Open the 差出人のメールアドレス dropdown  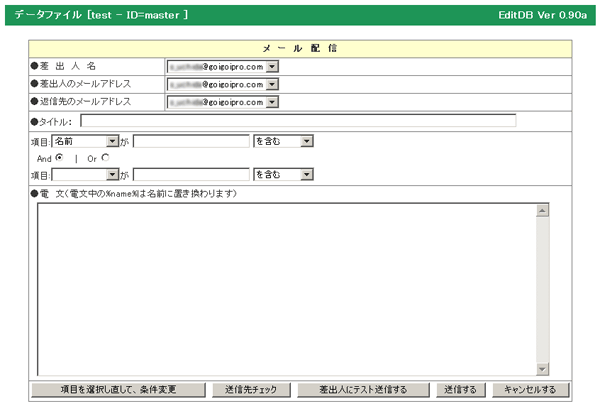pos(272,84)
